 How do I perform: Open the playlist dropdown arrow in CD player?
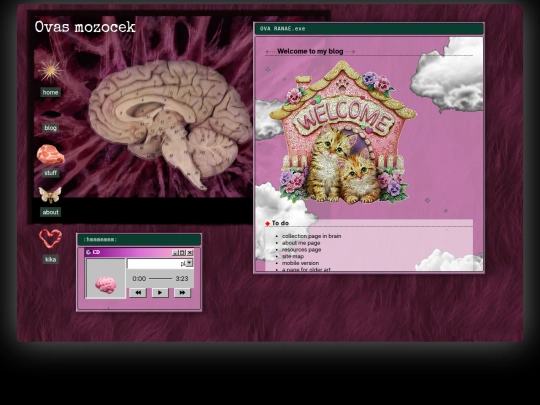click(x=189, y=263)
